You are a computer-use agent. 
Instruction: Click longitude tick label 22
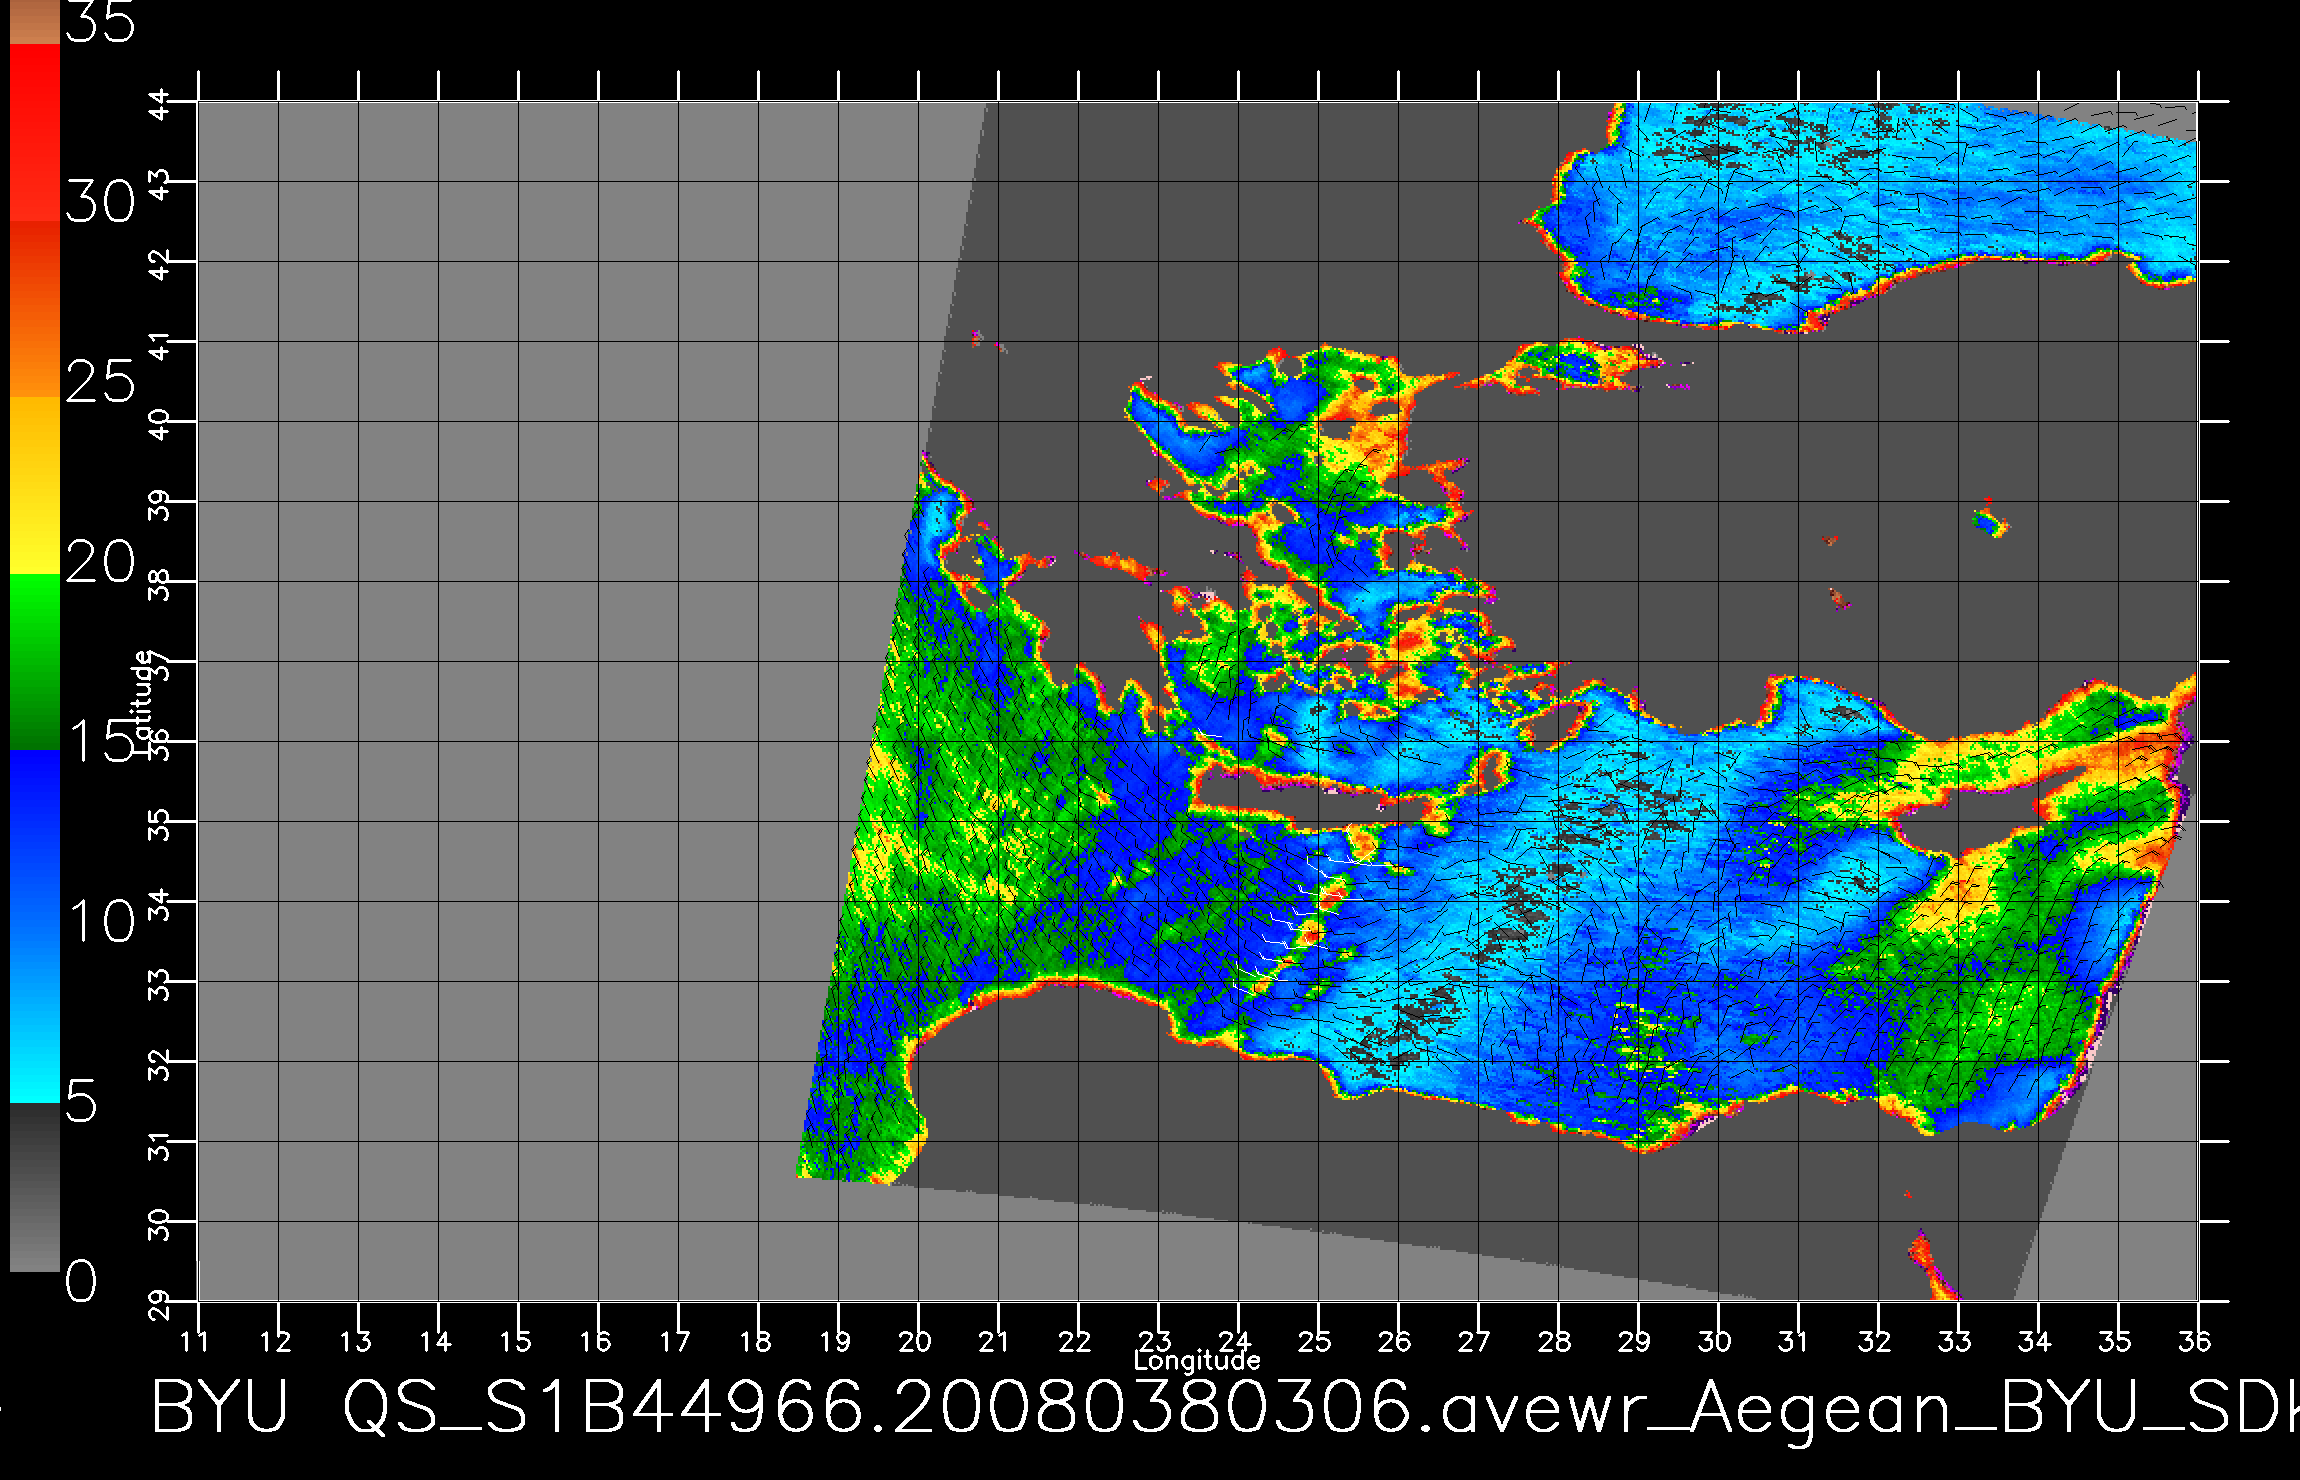pos(1075,1341)
